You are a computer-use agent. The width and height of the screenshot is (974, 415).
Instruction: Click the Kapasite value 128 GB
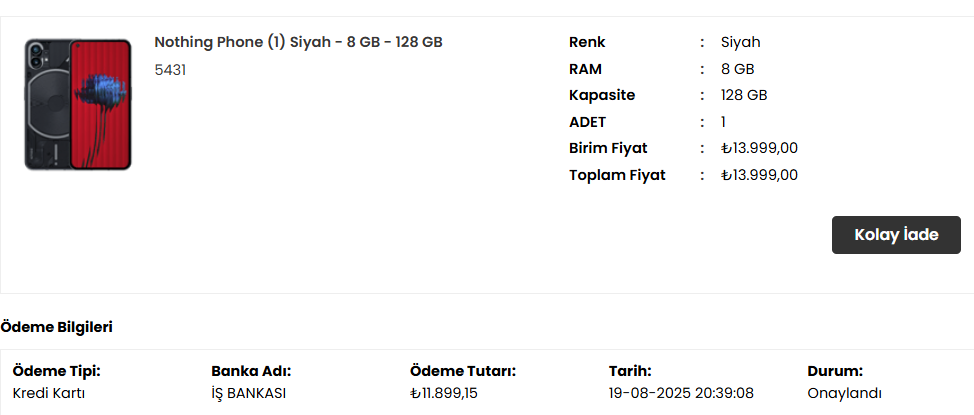pyautogui.click(x=744, y=96)
